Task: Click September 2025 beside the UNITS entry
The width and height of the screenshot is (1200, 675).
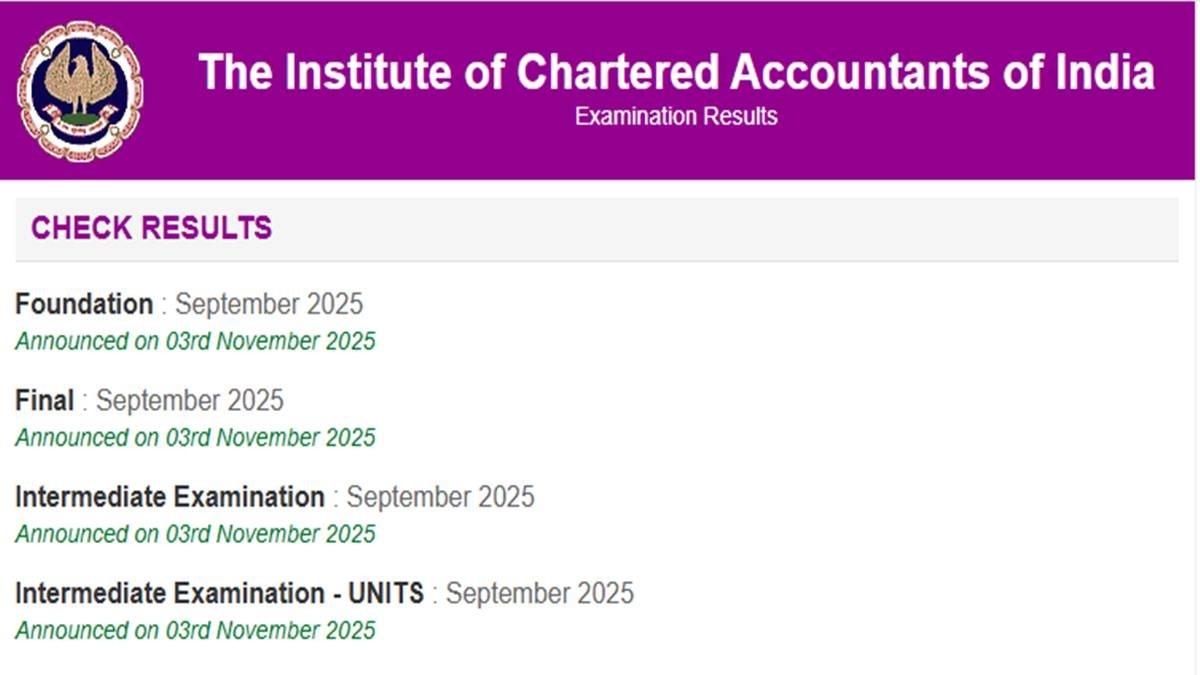Action: click(x=539, y=593)
